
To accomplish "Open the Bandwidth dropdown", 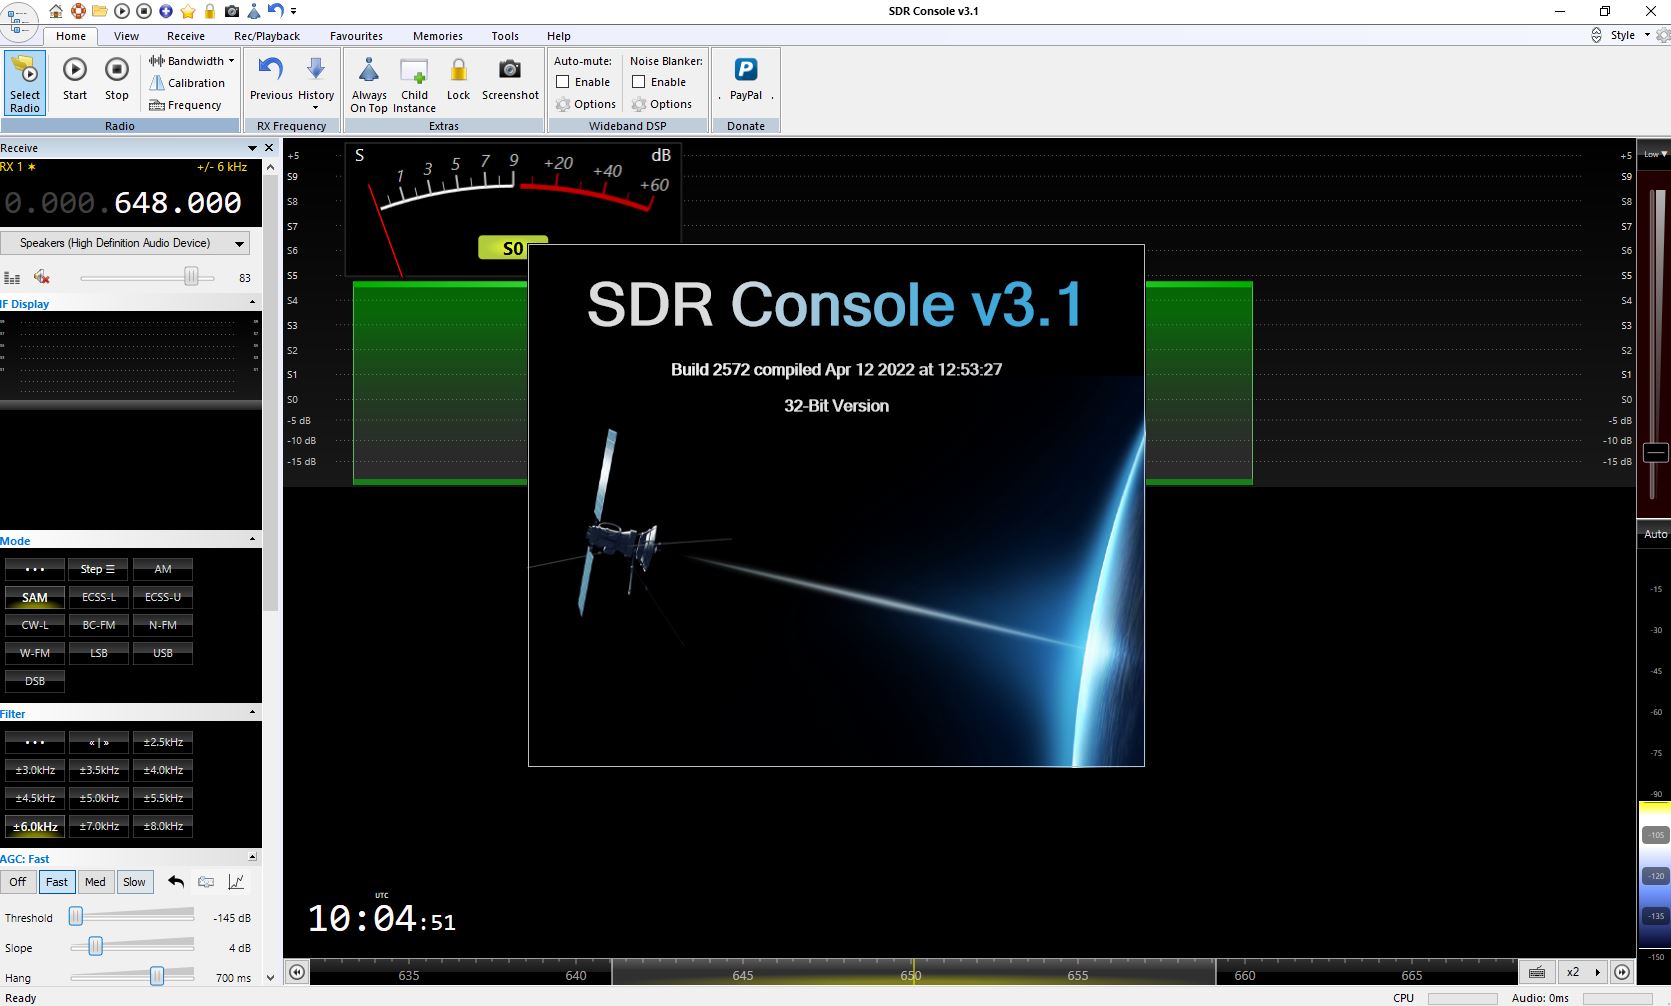I will pos(192,61).
